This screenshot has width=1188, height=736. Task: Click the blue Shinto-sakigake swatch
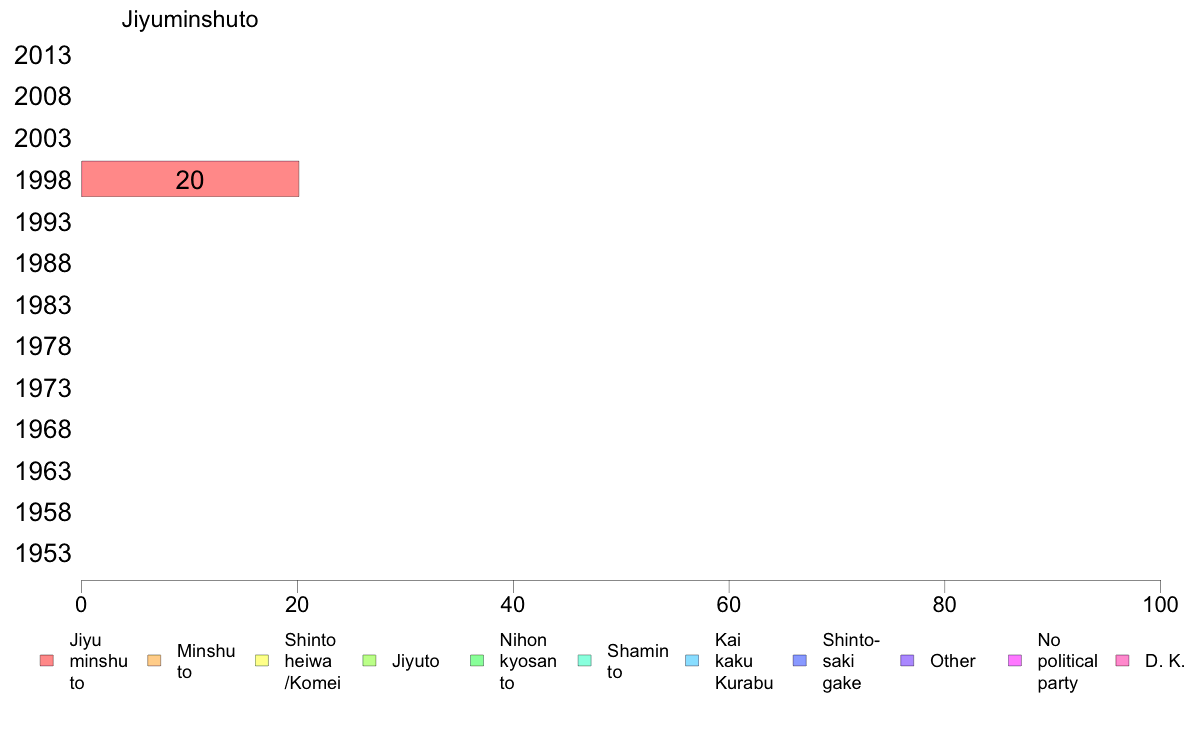[799, 661]
